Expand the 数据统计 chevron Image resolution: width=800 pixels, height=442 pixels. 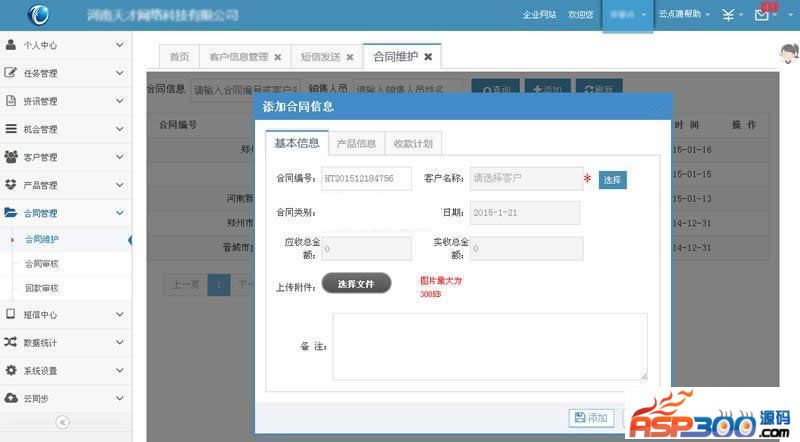[x=119, y=342]
